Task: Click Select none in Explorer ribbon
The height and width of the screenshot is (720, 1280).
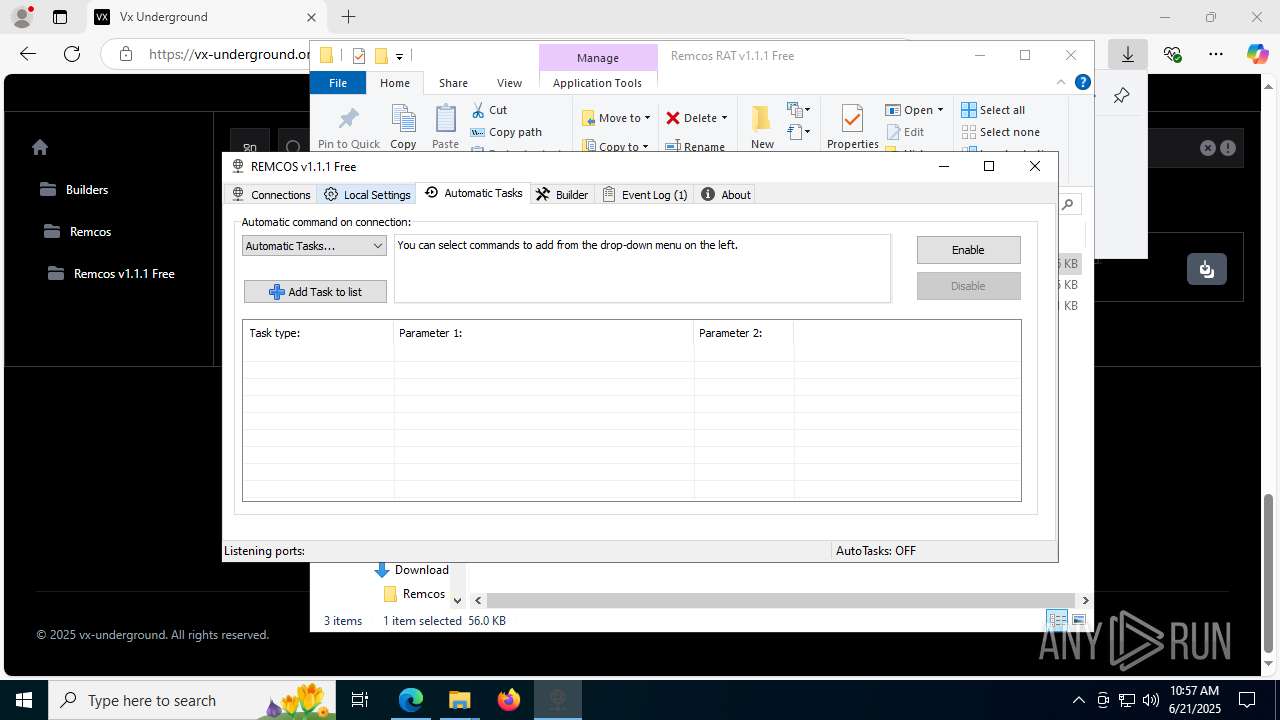Action: (x=1000, y=132)
